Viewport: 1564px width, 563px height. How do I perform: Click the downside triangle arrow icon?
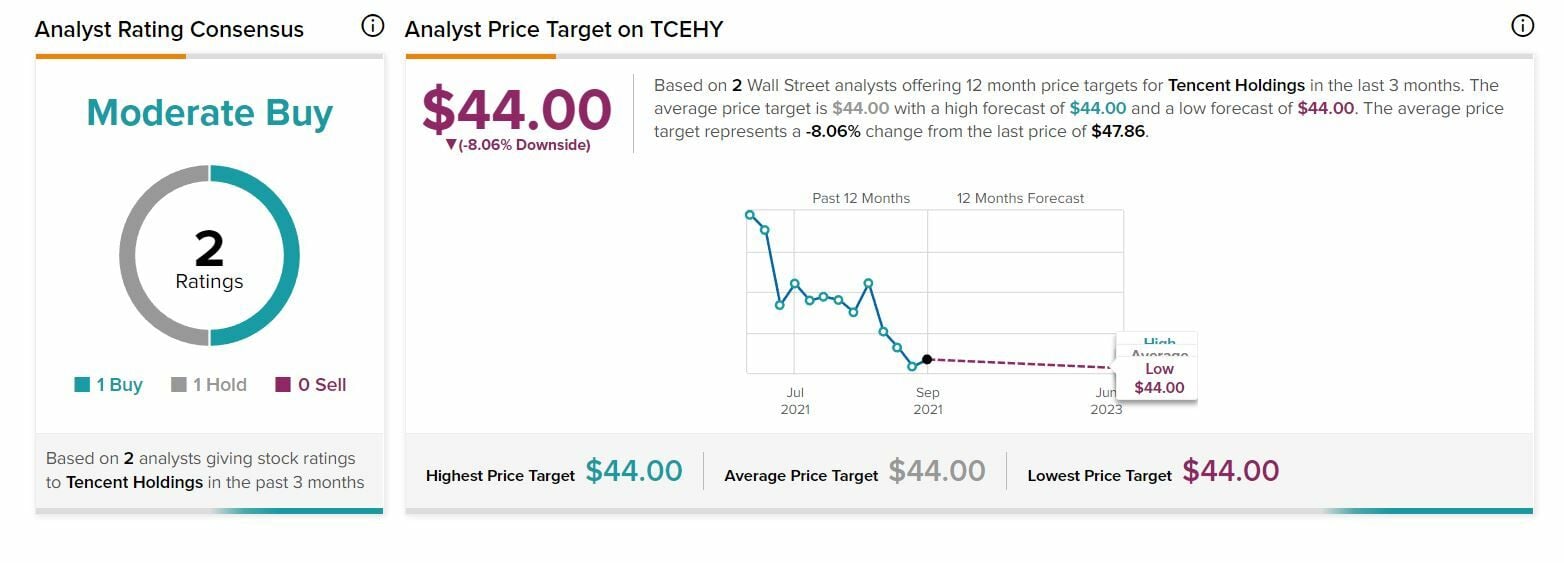tap(451, 146)
